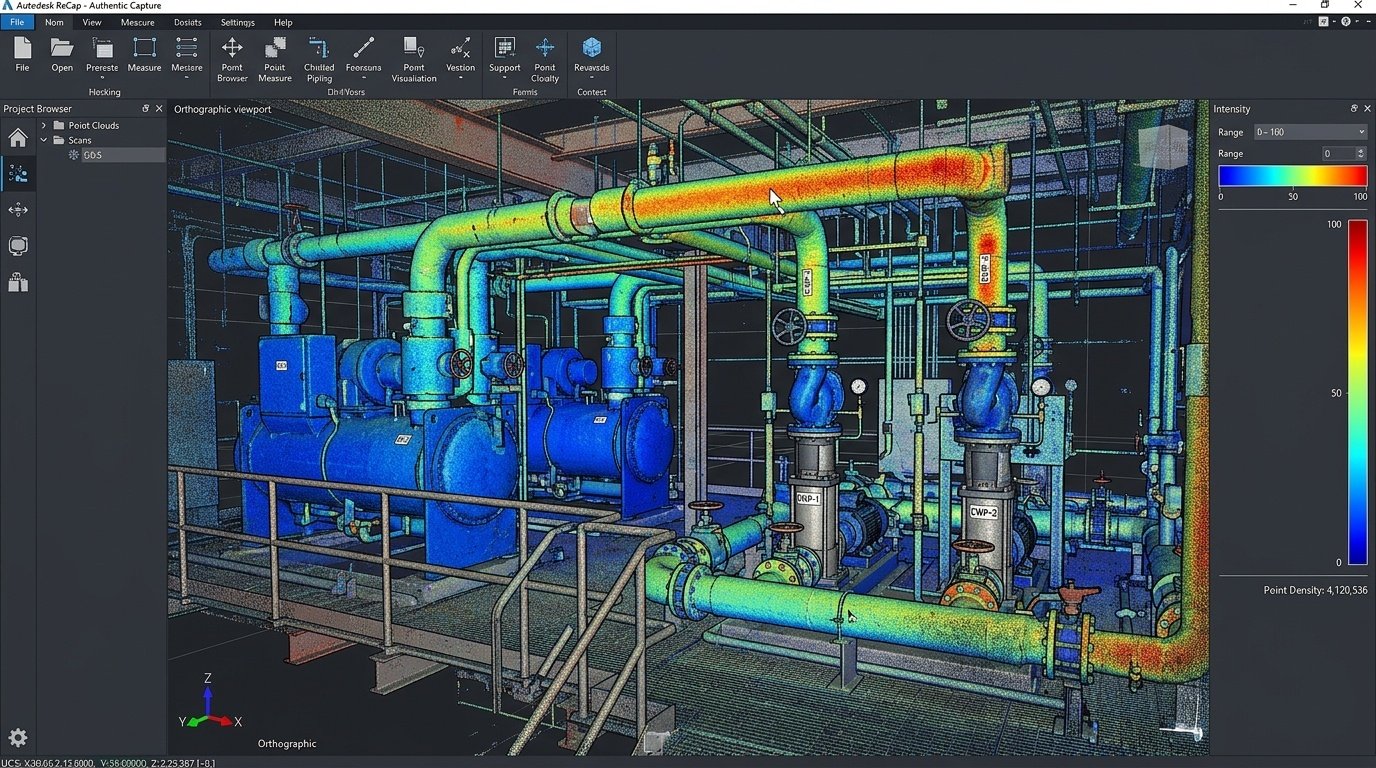Click the move arrows sidebar icon
1376x768 pixels.
coord(18,210)
